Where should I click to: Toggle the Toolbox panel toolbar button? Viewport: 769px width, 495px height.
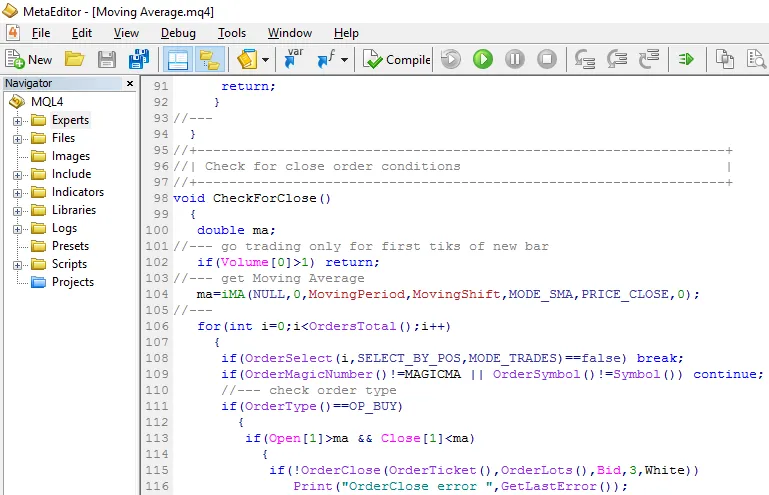coord(210,59)
